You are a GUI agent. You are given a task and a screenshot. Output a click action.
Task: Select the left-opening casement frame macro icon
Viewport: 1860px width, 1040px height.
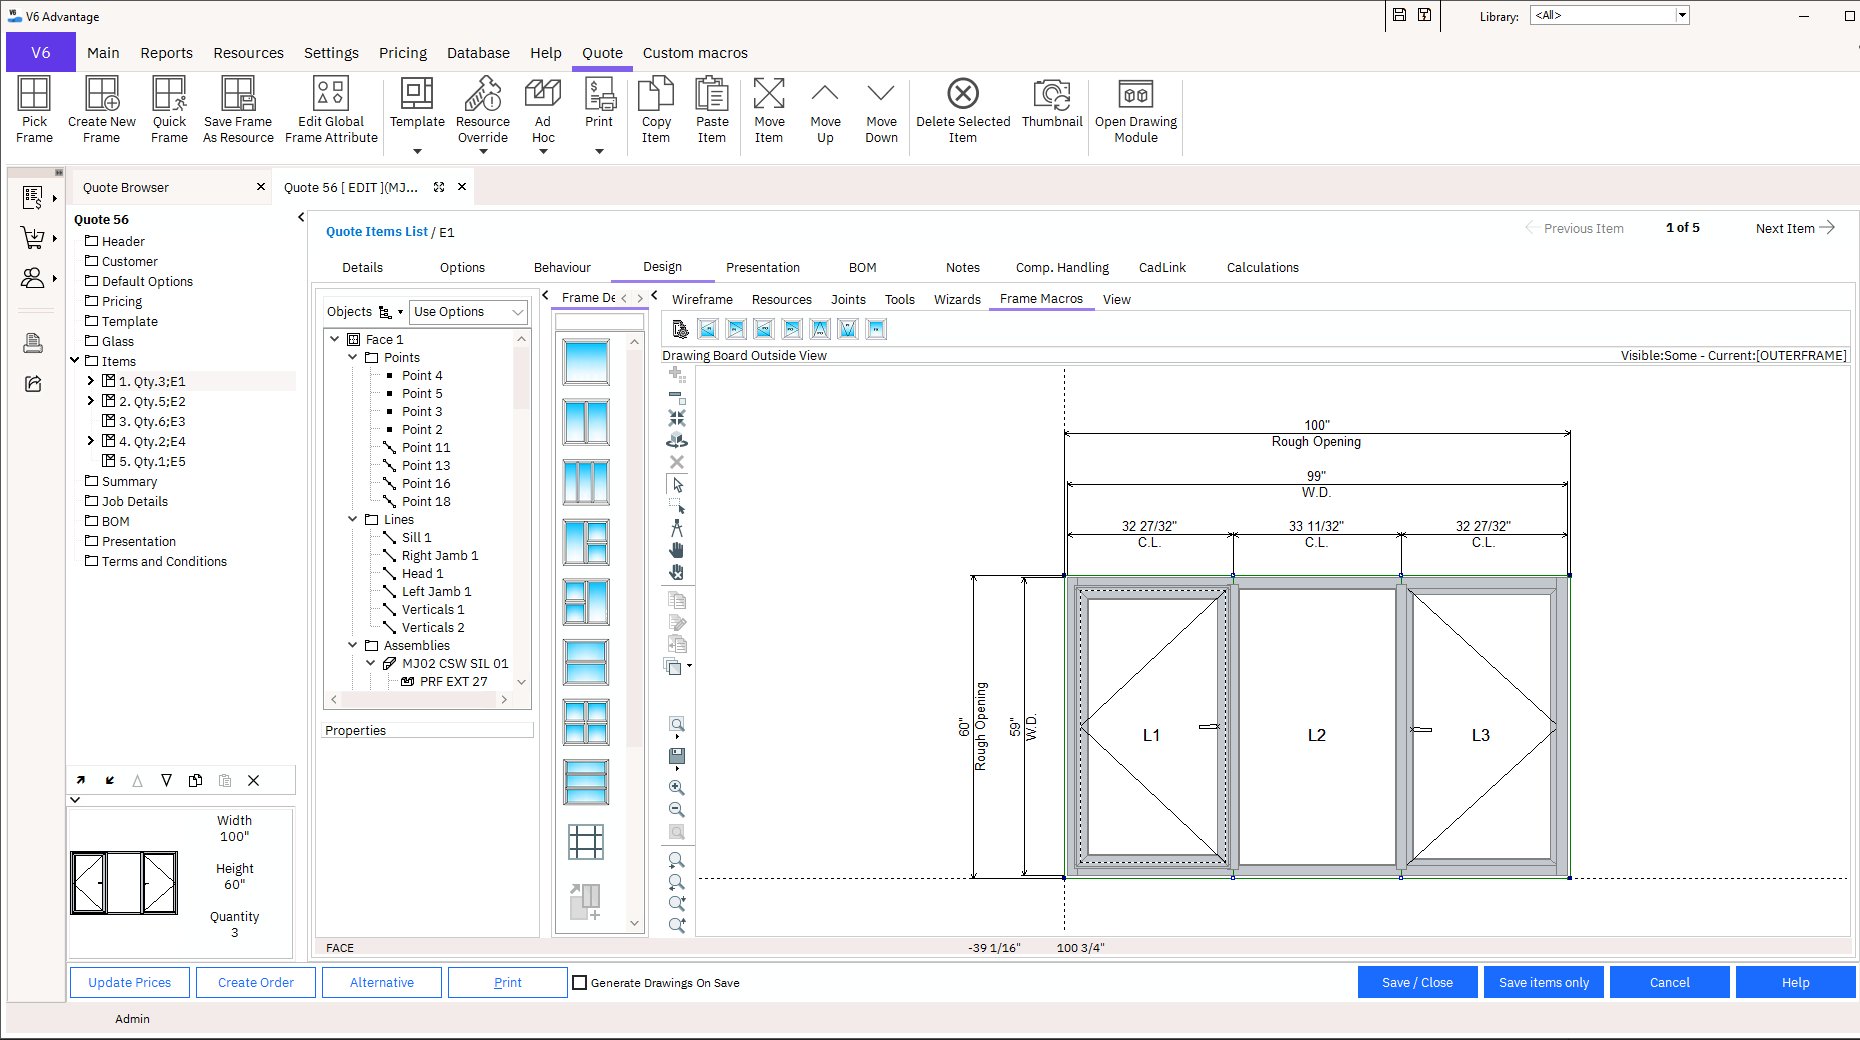[707, 328]
